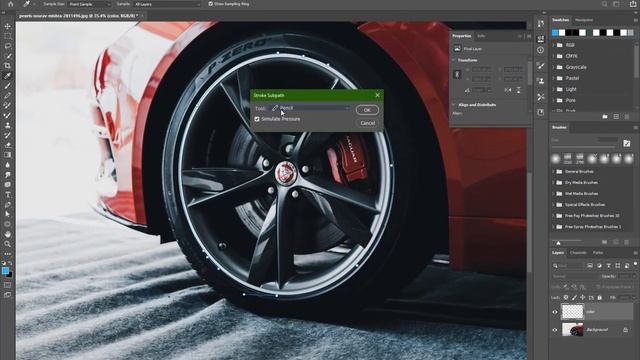The width and height of the screenshot is (640, 360).
Task: Select the Crop tool
Action: click(x=7, y=66)
